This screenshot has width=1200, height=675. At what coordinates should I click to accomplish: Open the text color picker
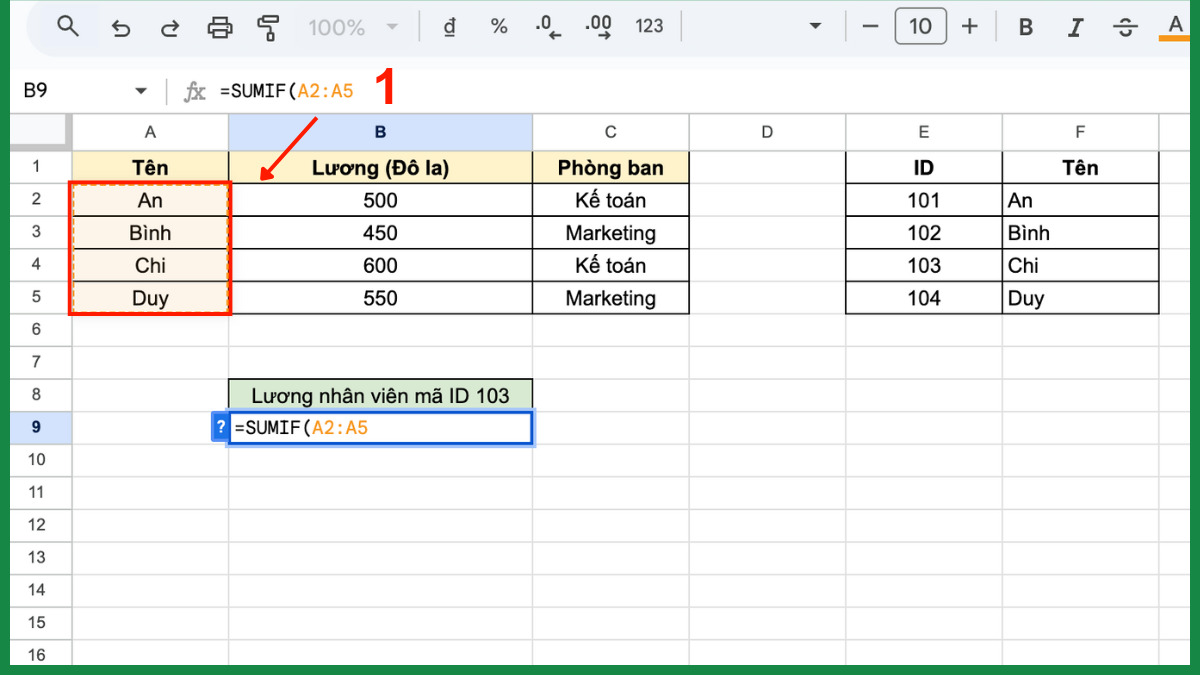(1175, 27)
